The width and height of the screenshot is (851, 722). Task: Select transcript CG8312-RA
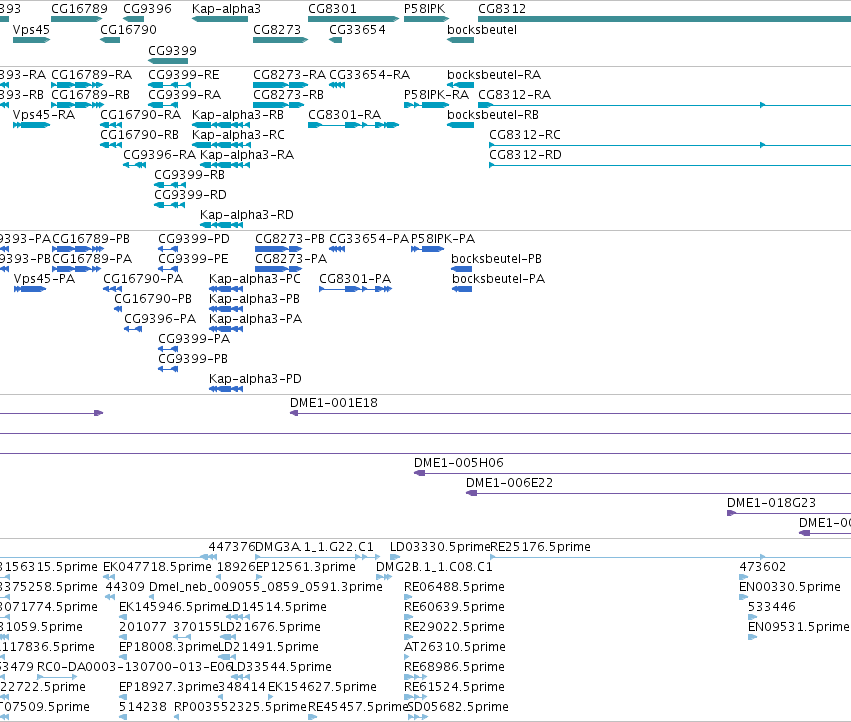(664, 105)
